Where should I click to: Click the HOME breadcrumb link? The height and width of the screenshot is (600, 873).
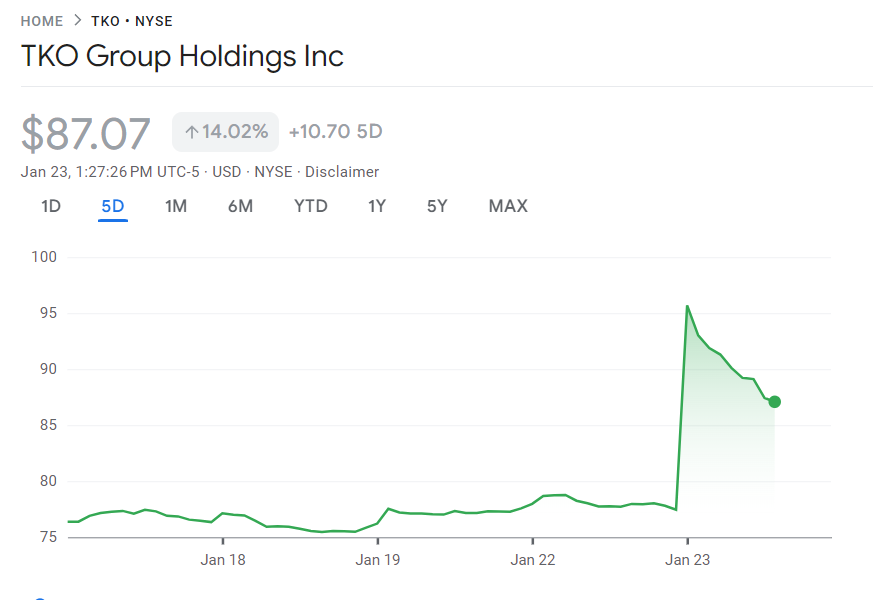coord(41,21)
